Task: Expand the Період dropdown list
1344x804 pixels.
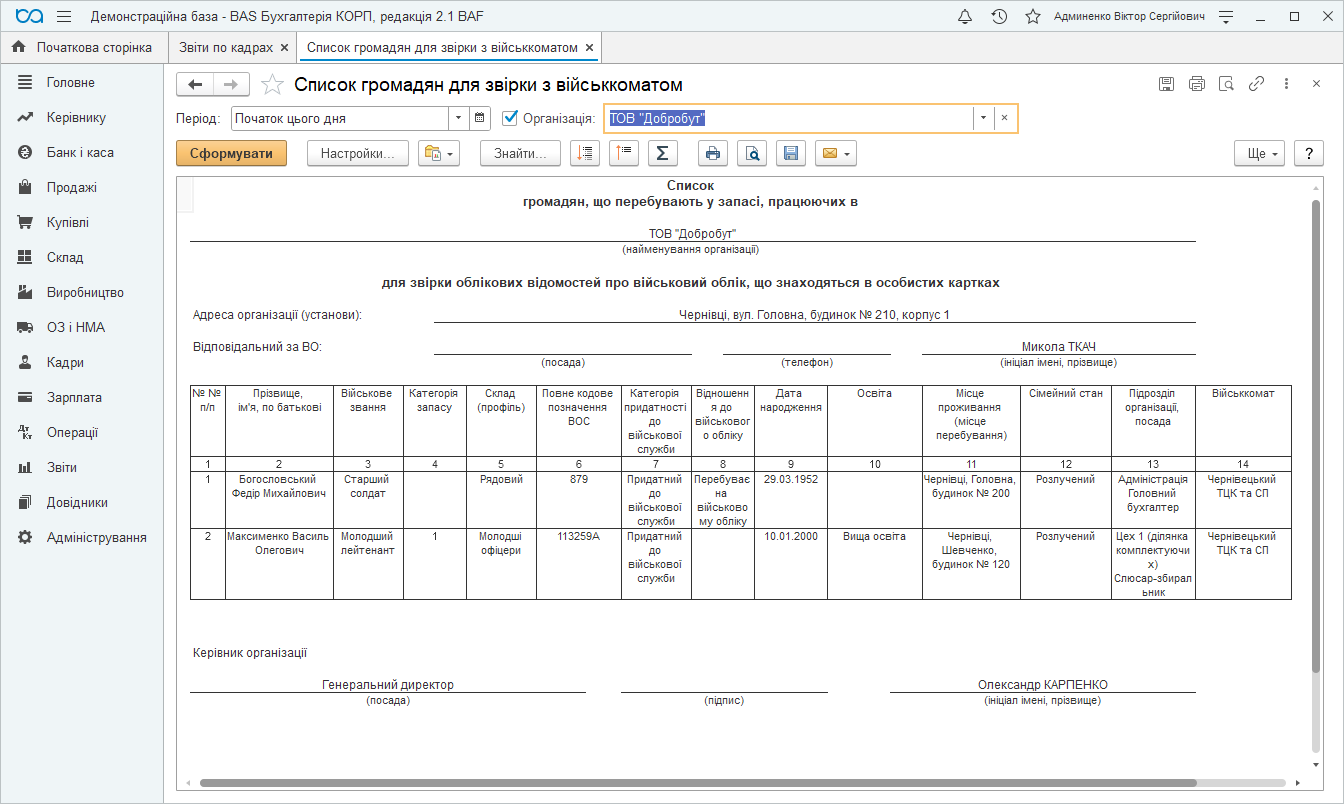Action: point(458,118)
